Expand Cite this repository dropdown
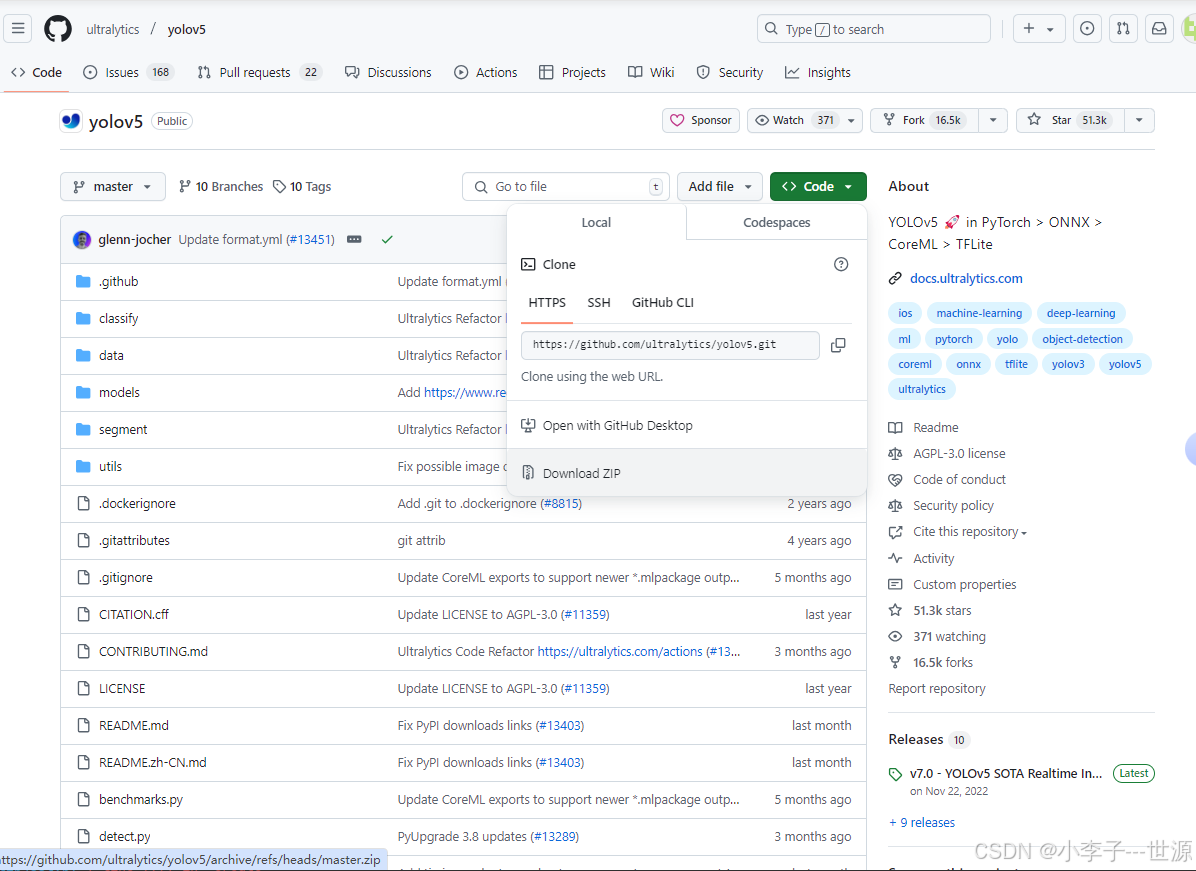The width and height of the screenshot is (1196, 871). 969,532
